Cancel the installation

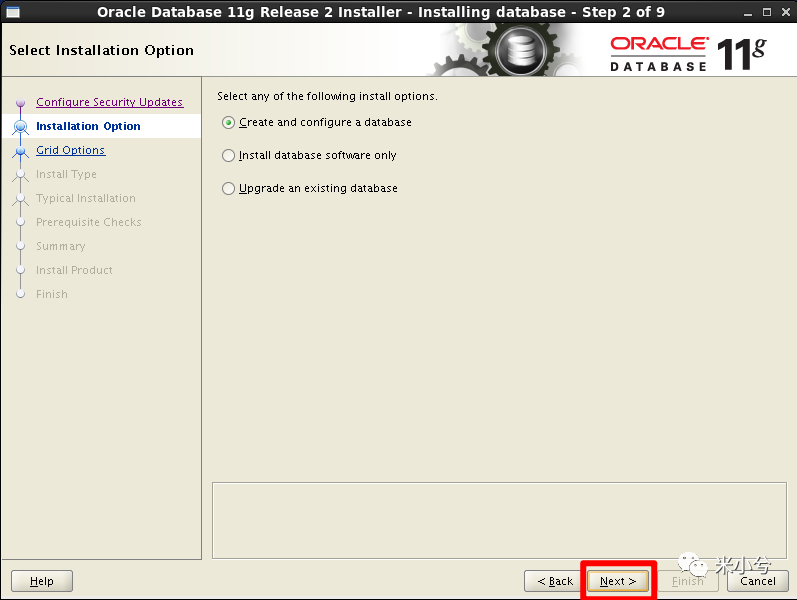point(757,581)
